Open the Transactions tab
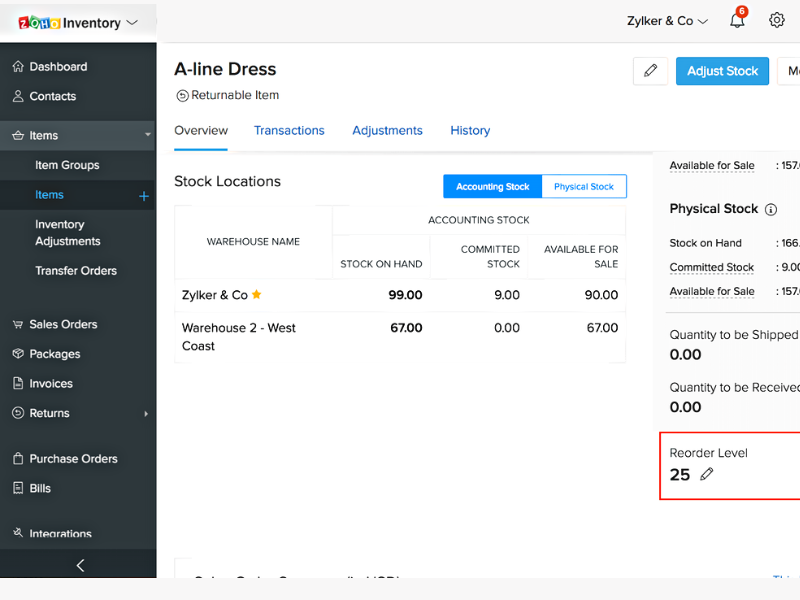Screen dimensions: 800x600 pos(289,131)
